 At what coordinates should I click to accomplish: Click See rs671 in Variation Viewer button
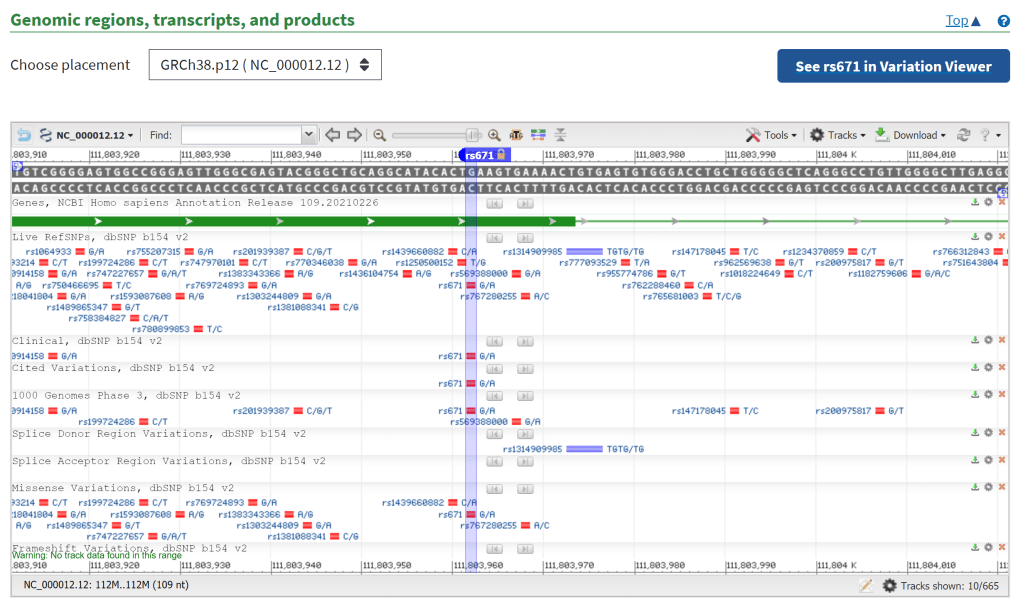click(893, 66)
